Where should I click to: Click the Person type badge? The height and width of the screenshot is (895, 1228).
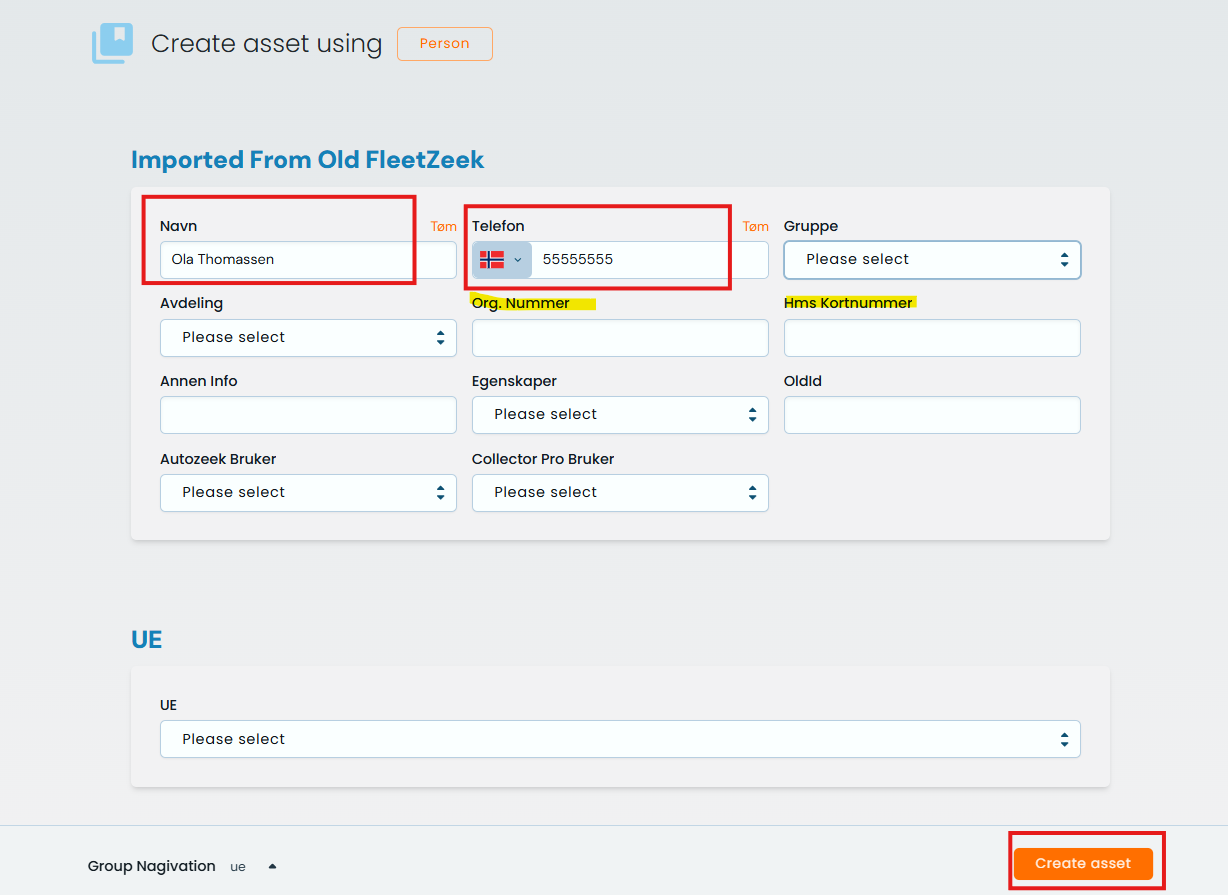pyautogui.click(x=444, y=44)
